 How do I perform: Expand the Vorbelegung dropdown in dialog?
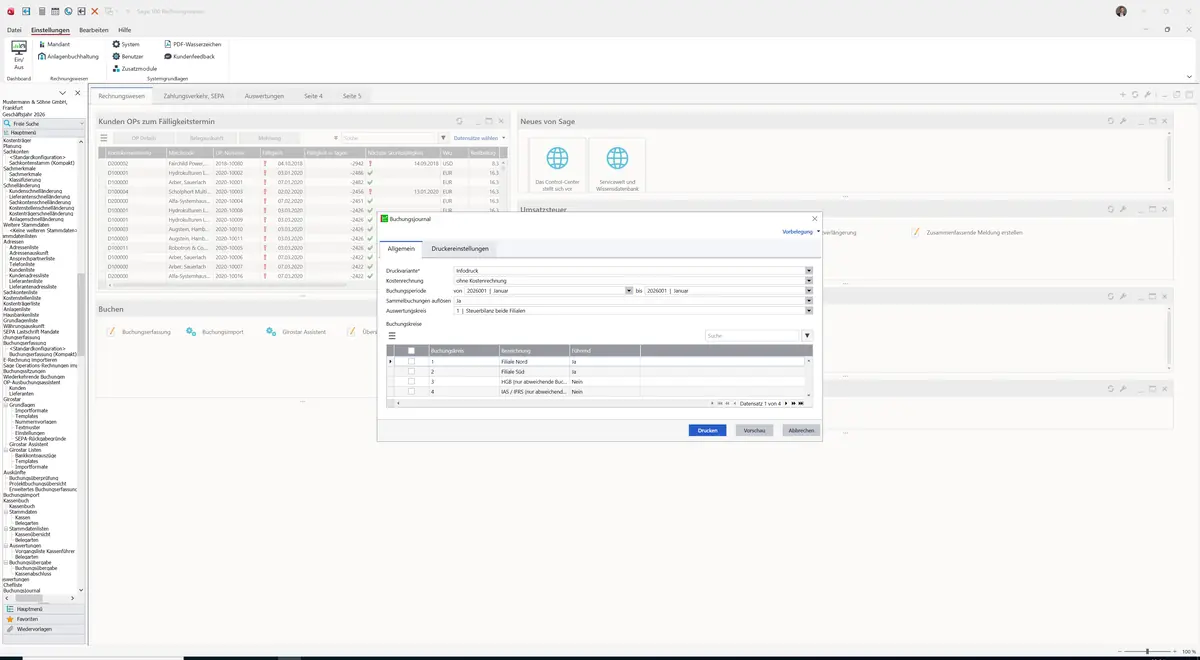tap(801, 231)
